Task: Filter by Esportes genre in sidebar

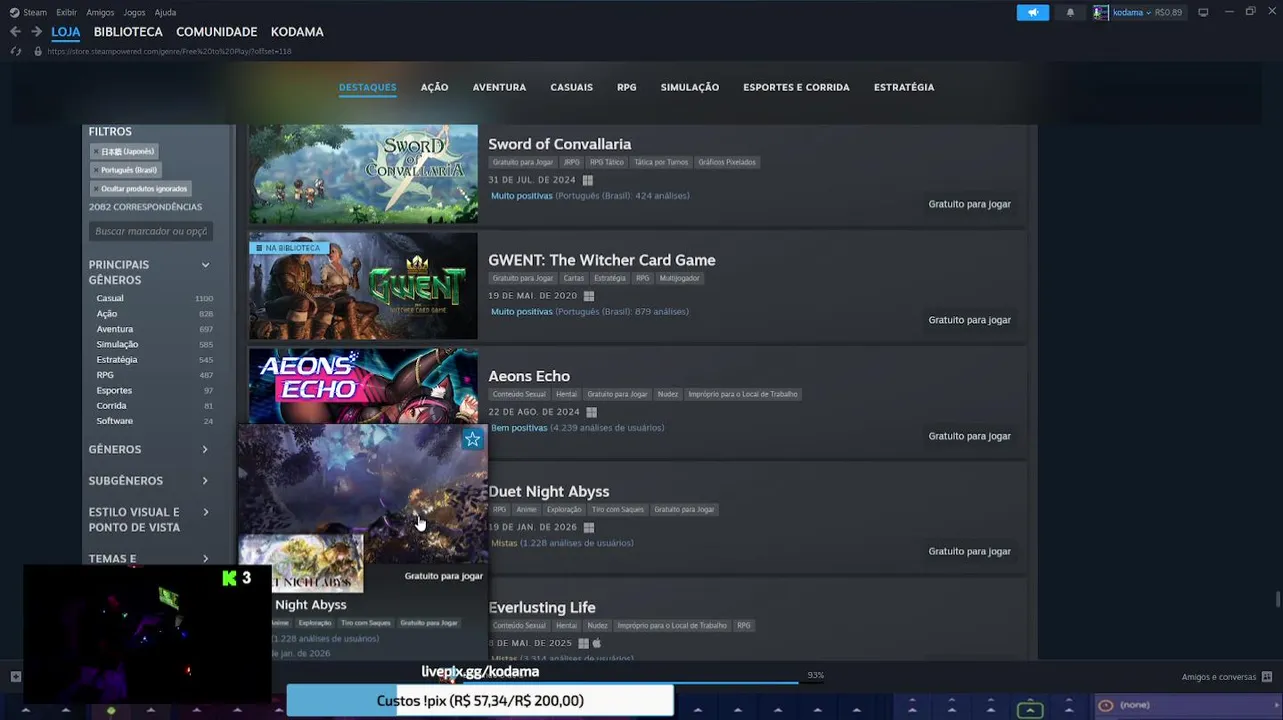Action: [x=114, y=390]
